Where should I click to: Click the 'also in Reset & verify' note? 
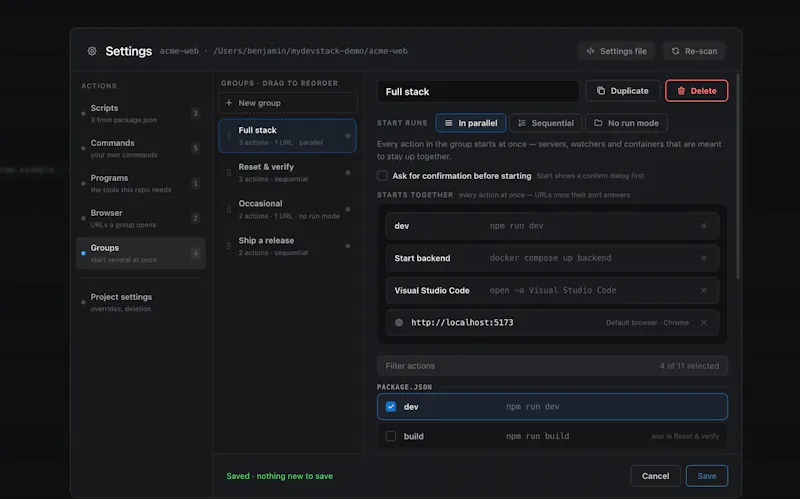685,436
